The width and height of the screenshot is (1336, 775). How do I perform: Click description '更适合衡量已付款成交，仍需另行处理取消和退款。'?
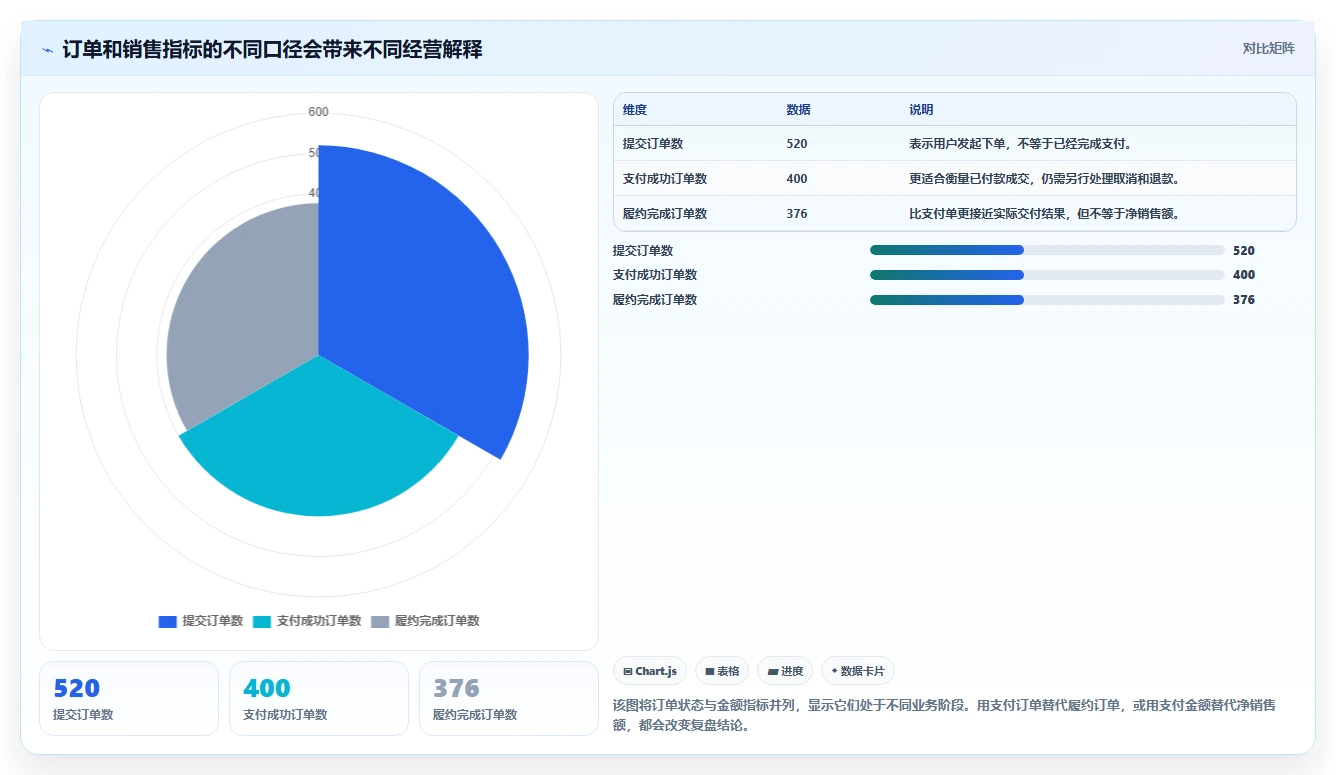tap(1045, 179)
